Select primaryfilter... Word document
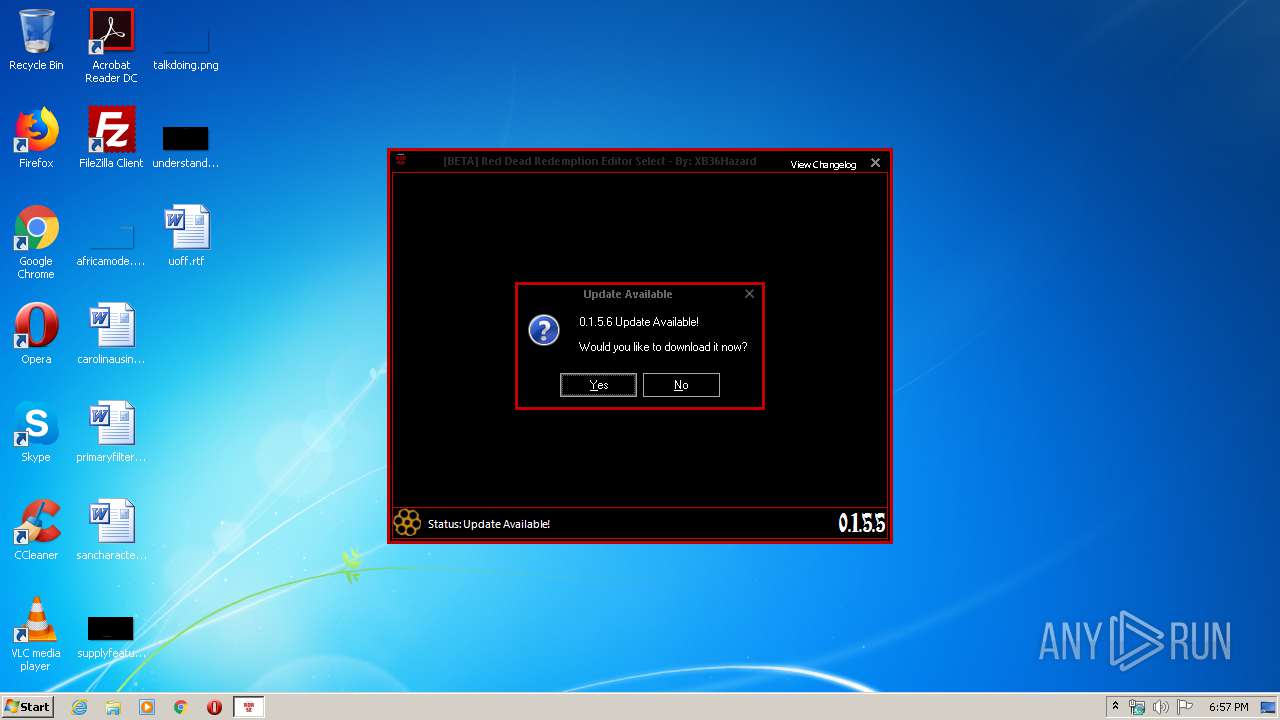Image resolution: width=1280 pixels, height=720 pixels. (111, 432)
